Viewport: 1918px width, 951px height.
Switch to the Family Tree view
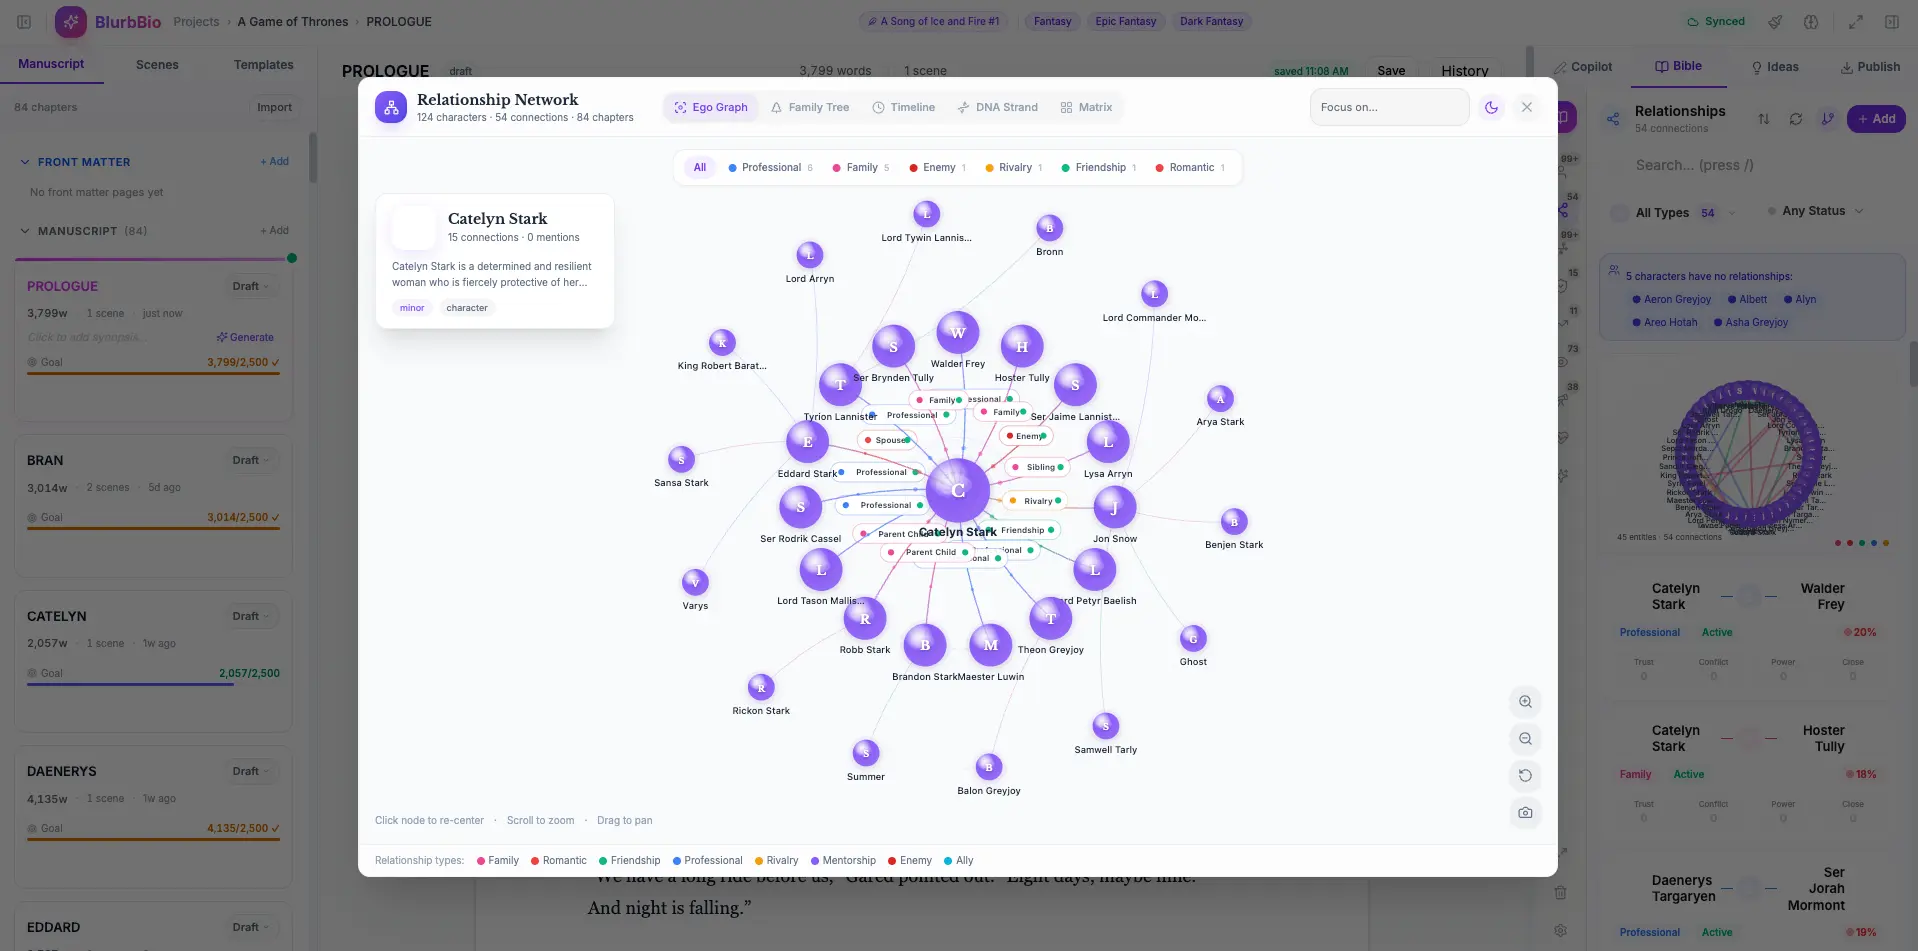(x=810, y=107)
